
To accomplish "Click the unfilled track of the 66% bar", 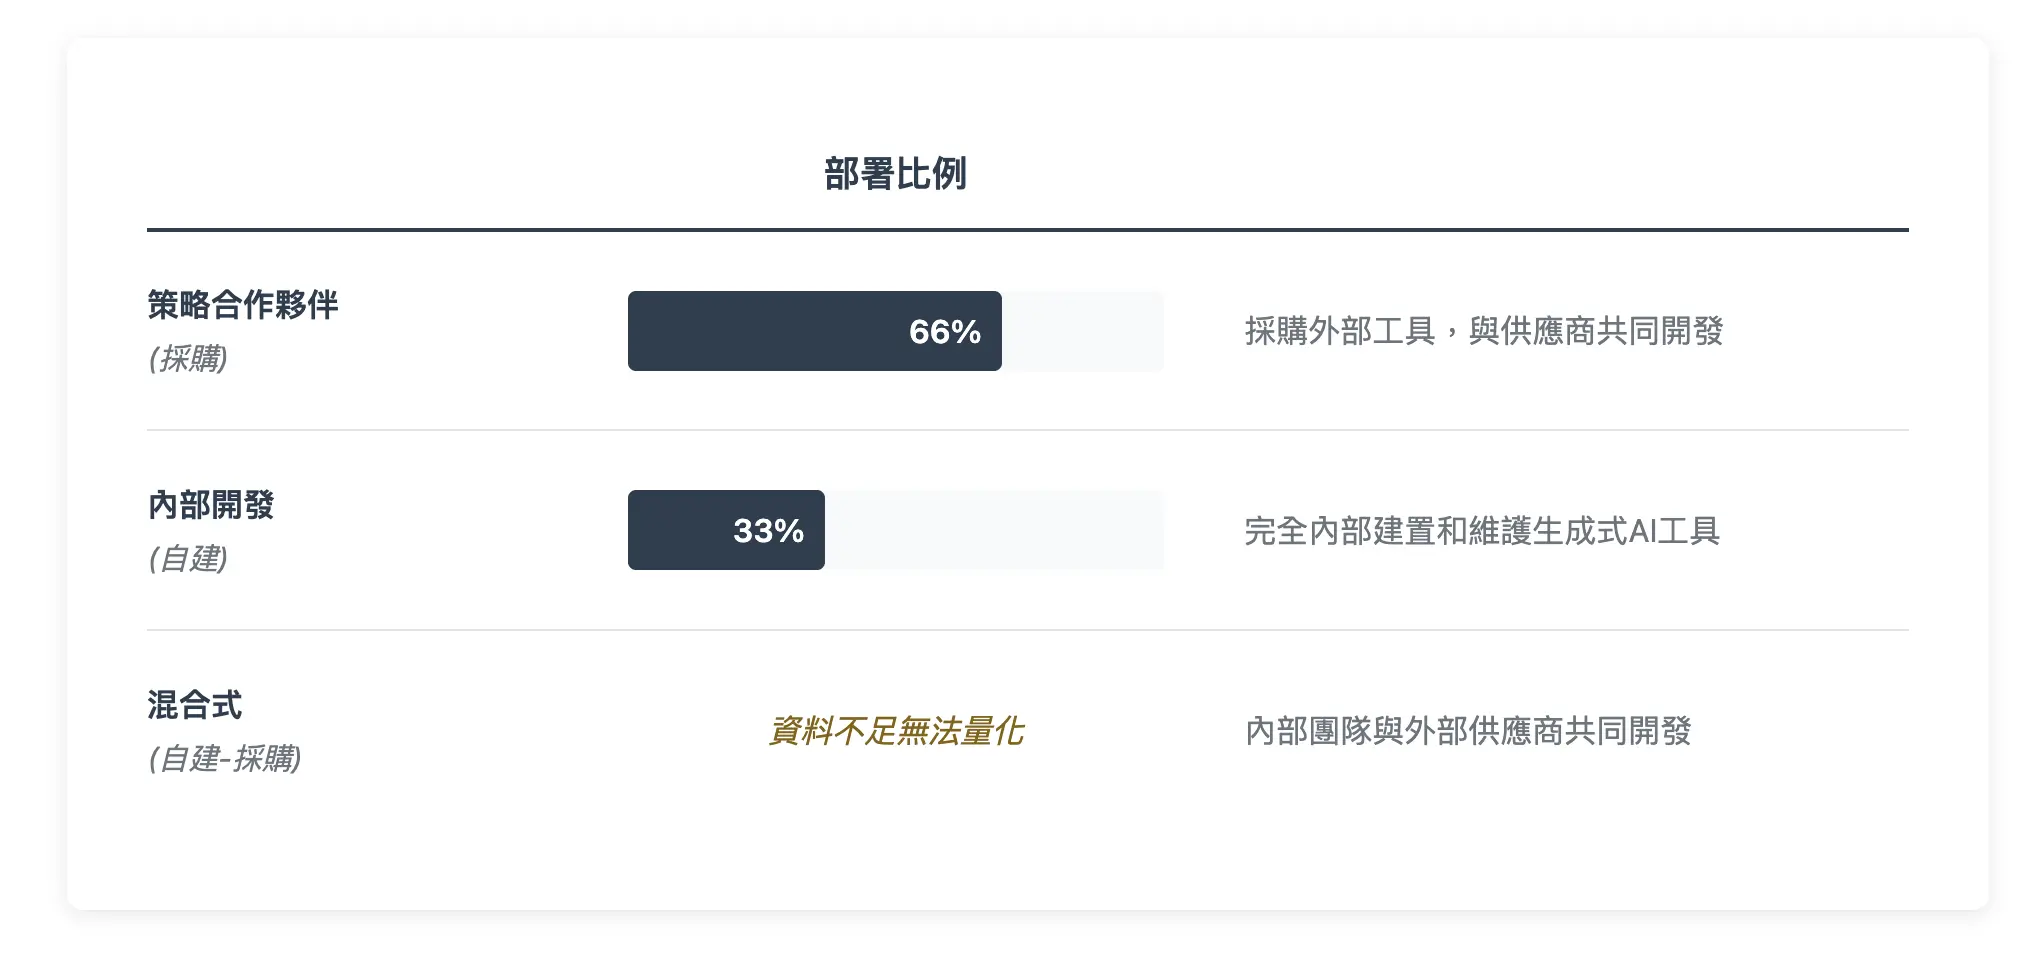I will pyautogui.click(x=1083, y=331).
